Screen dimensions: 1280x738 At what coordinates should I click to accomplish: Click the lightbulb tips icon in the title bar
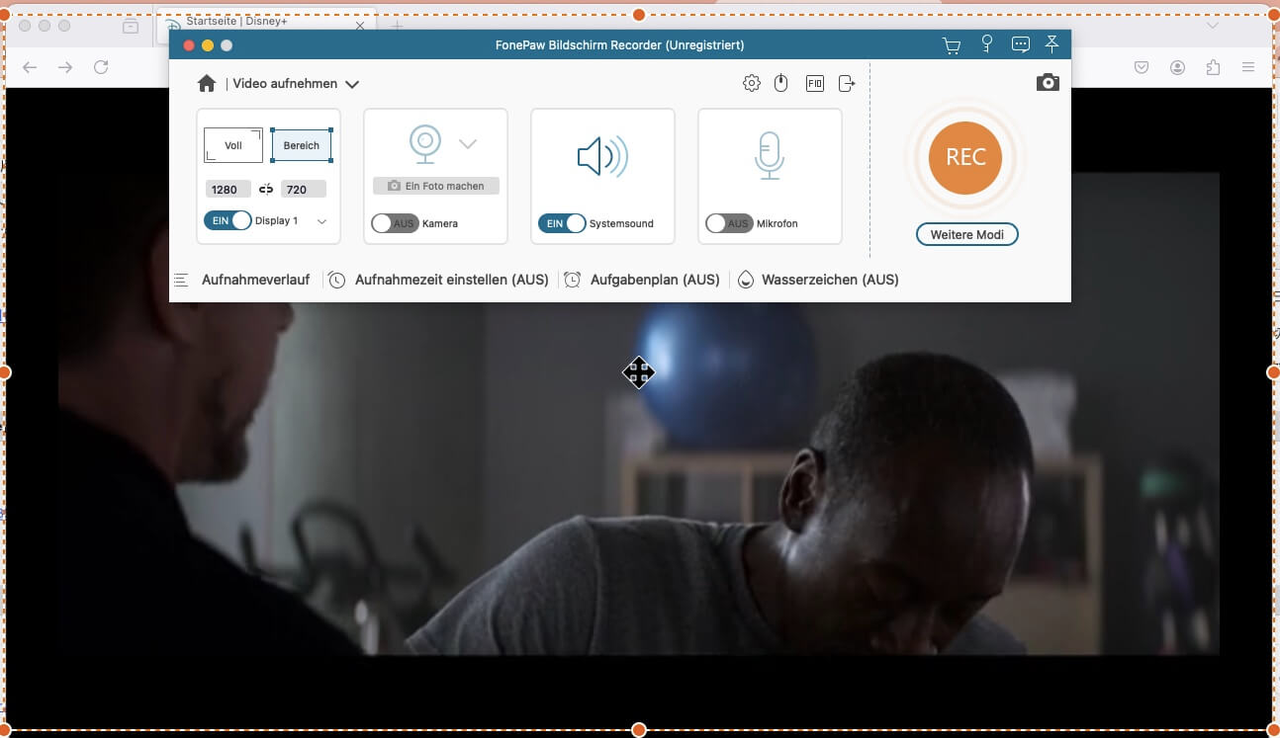[x=987, y=45]
